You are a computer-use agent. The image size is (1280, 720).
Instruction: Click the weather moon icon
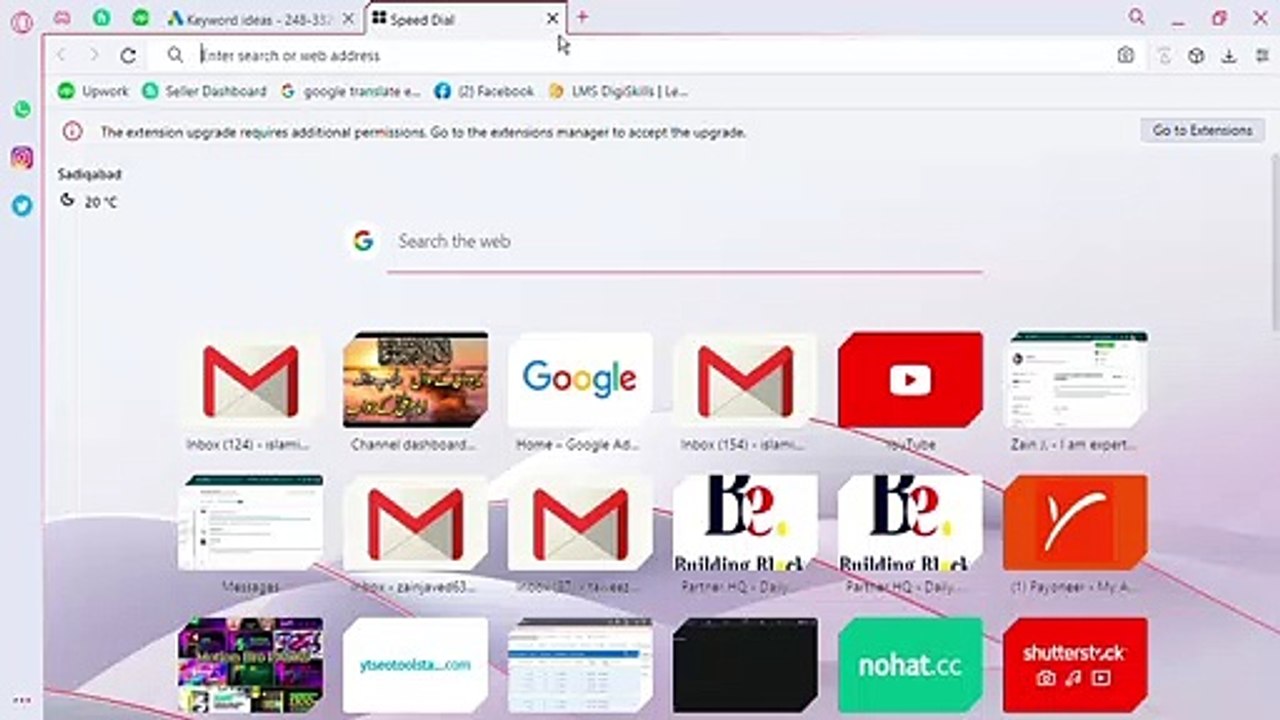67,200
